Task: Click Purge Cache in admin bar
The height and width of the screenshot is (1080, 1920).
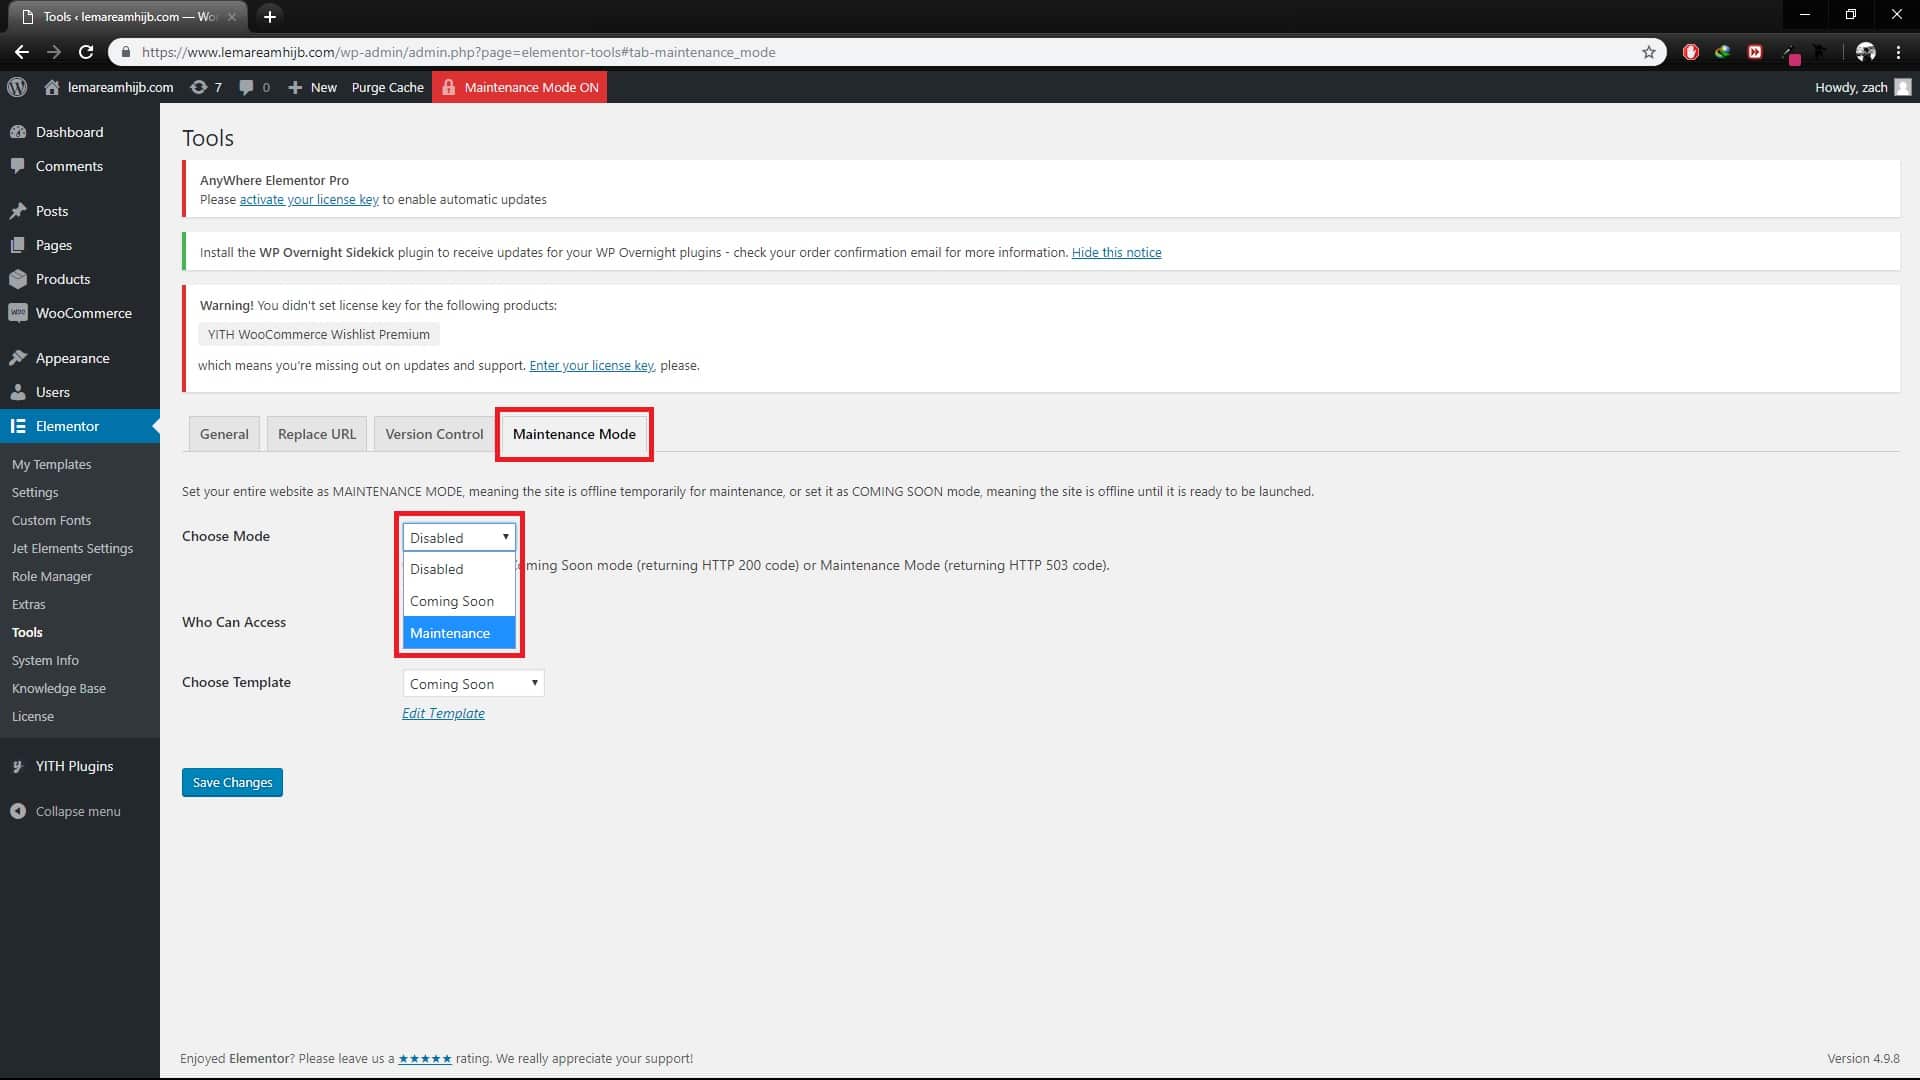Action: pyautogui.click(x=388, y=87)
